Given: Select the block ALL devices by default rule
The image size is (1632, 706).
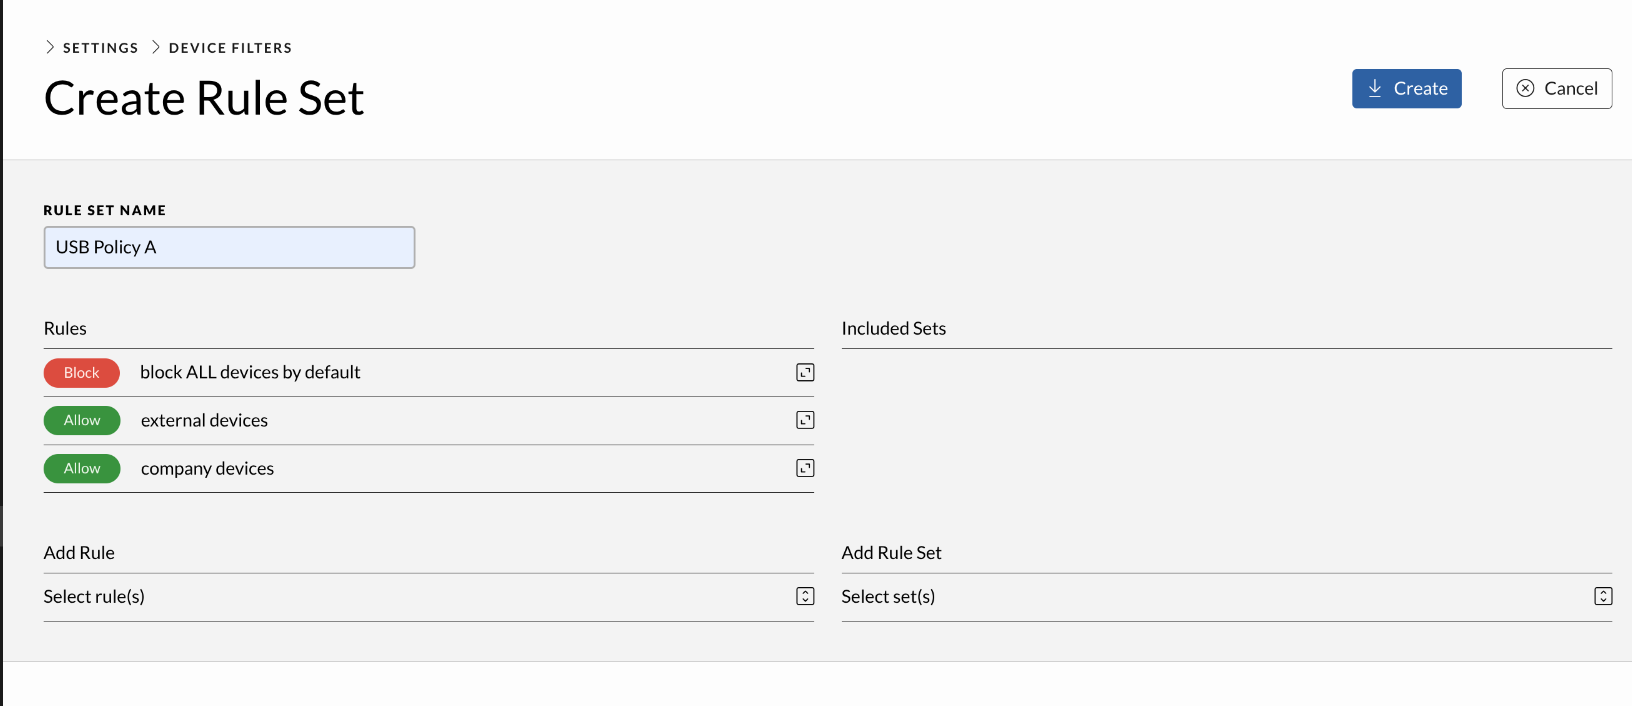Looking at the screenshot, I should (429, 373).
